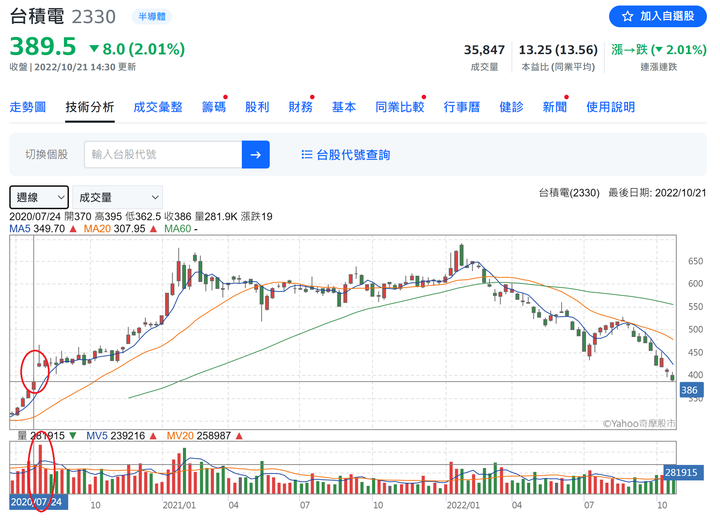Open the 財務 tab

click(300, 107)
